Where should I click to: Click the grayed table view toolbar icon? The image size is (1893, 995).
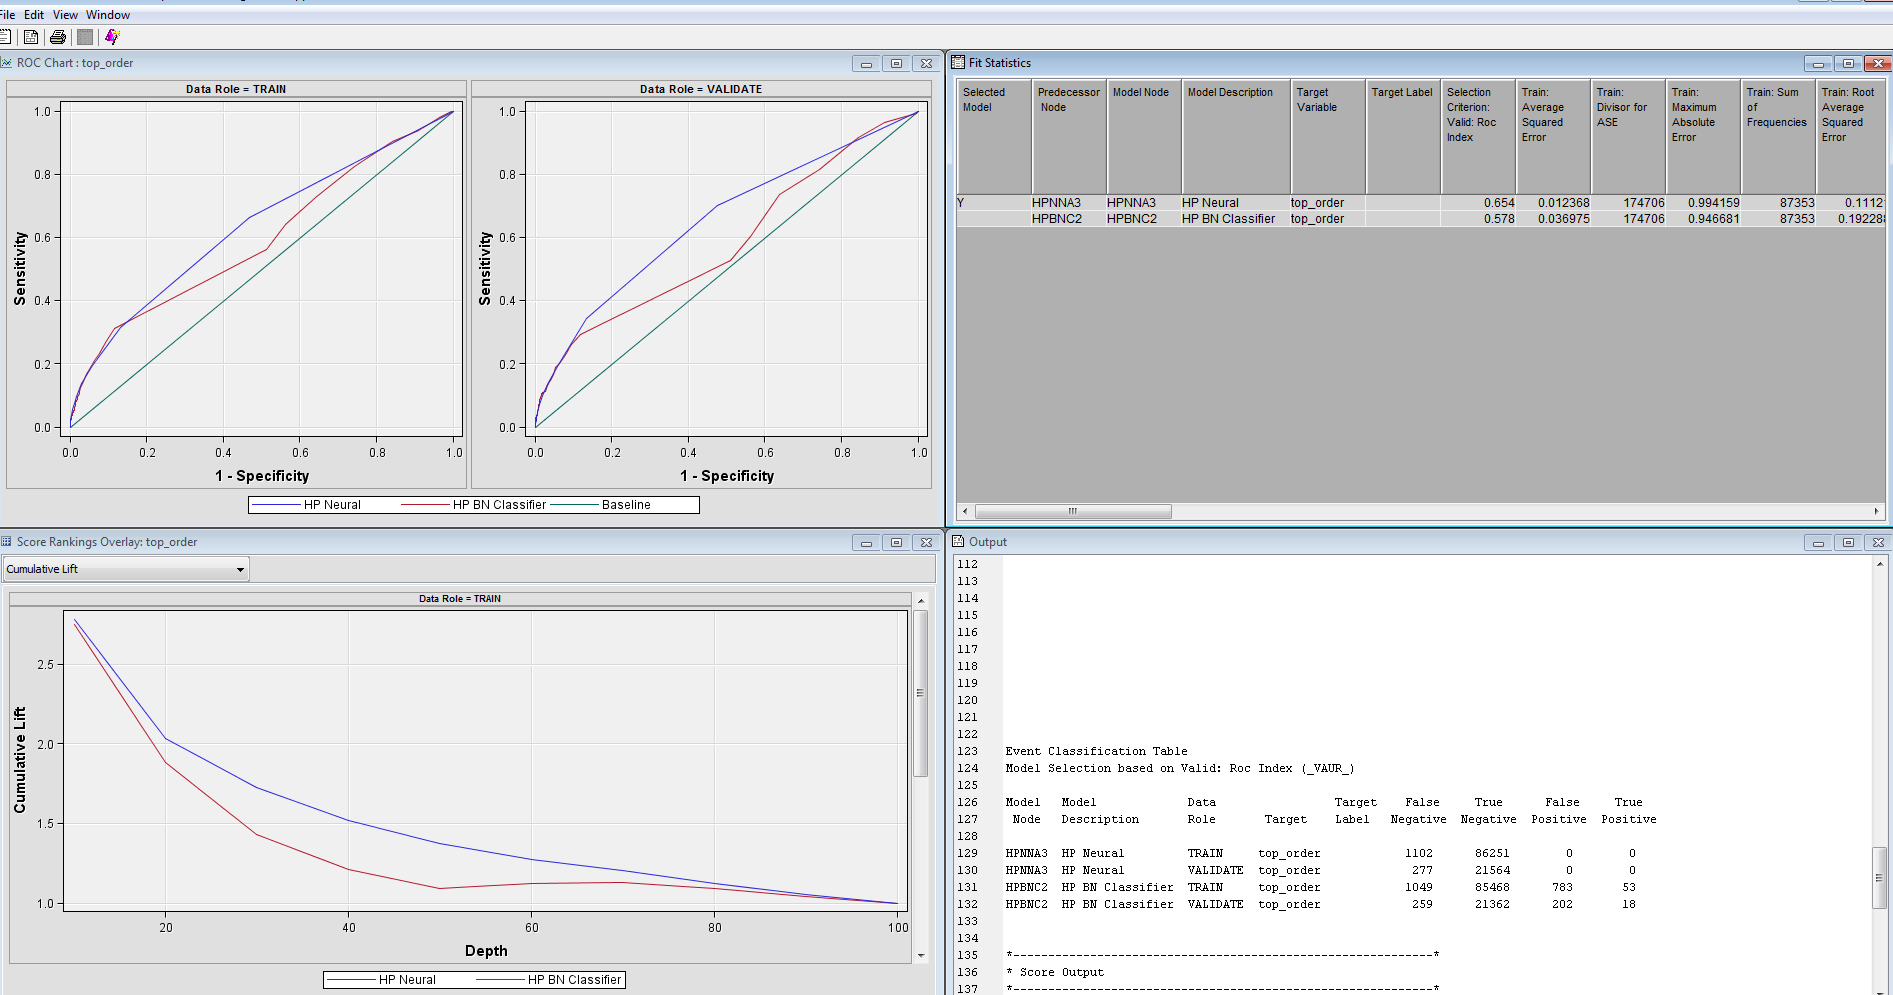pyautogui.click(x=85, y=37)
